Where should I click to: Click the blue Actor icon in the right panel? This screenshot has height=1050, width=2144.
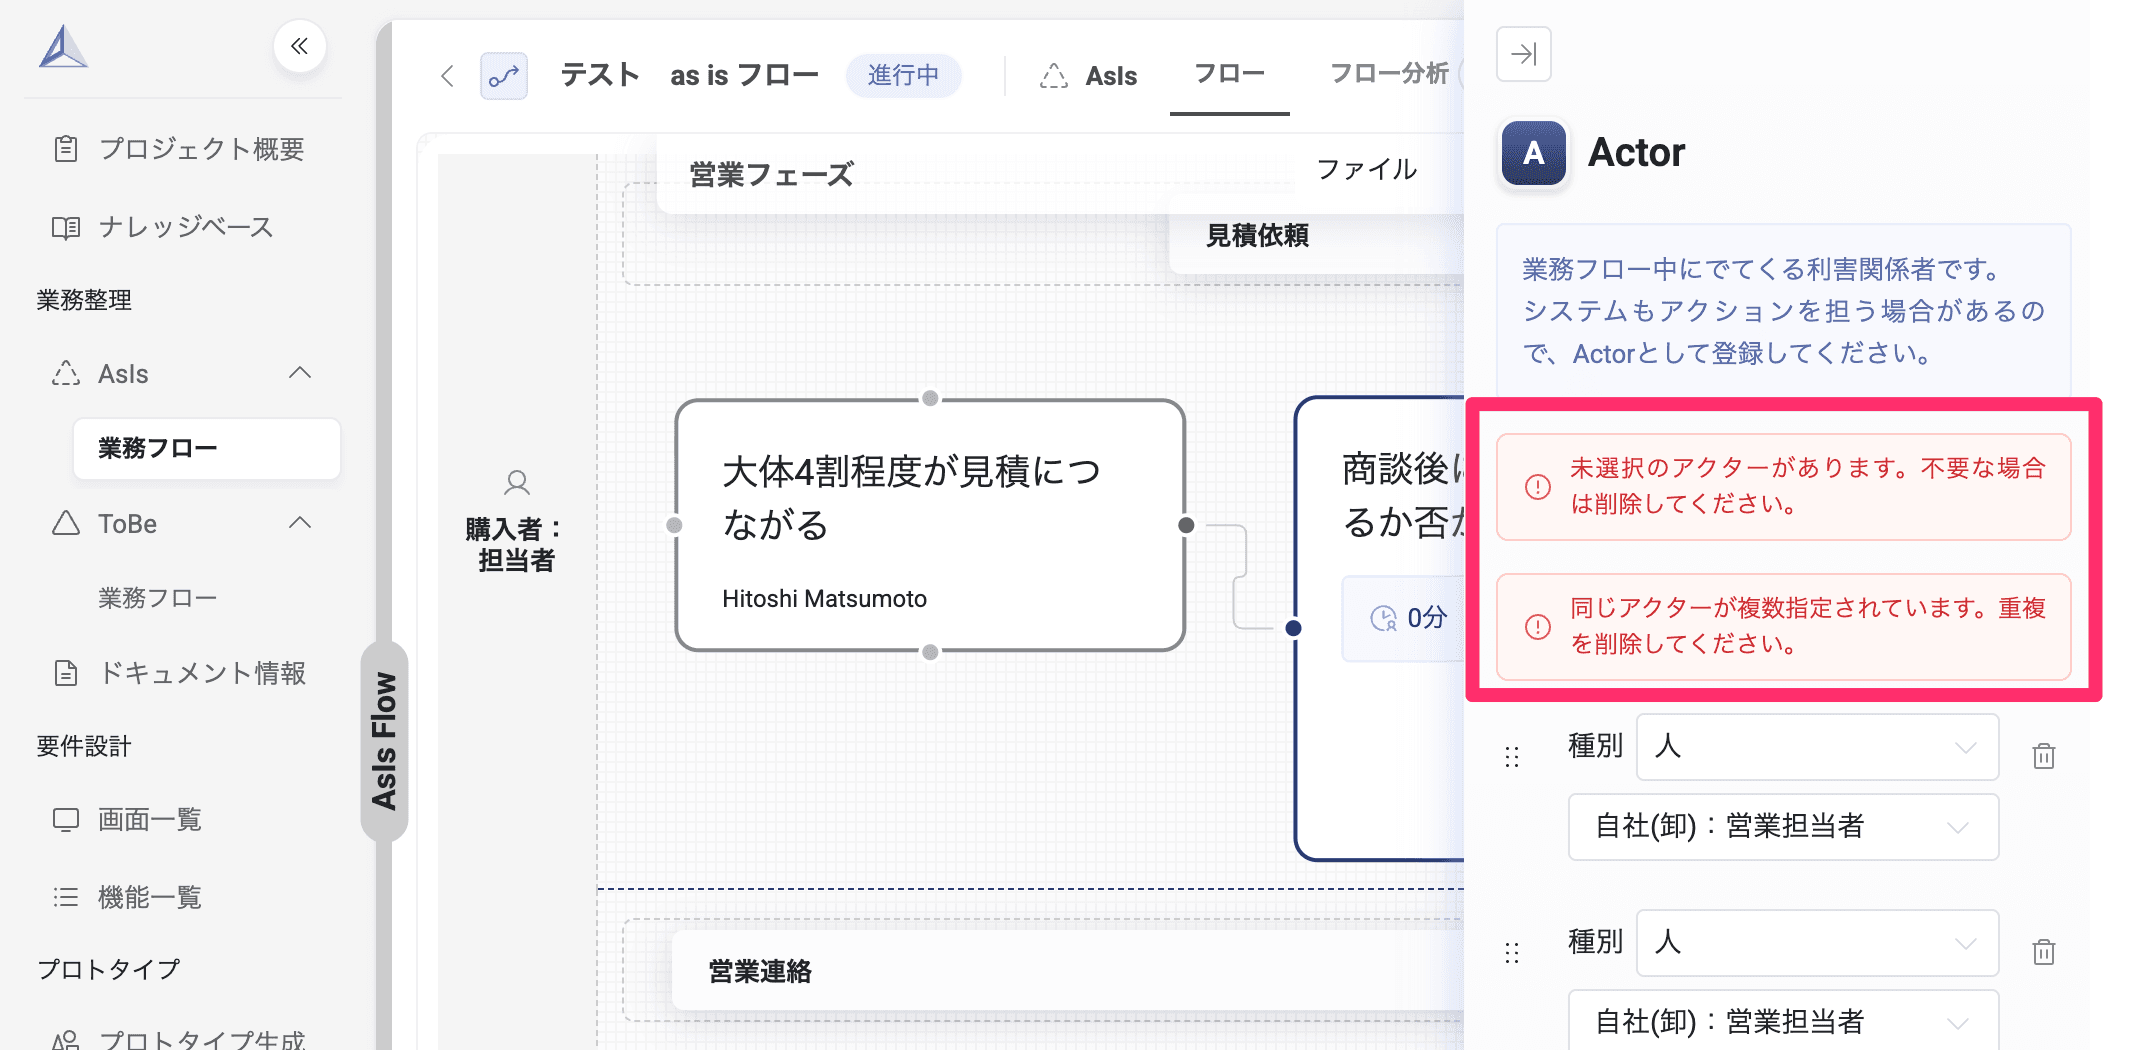point(1532,153)
